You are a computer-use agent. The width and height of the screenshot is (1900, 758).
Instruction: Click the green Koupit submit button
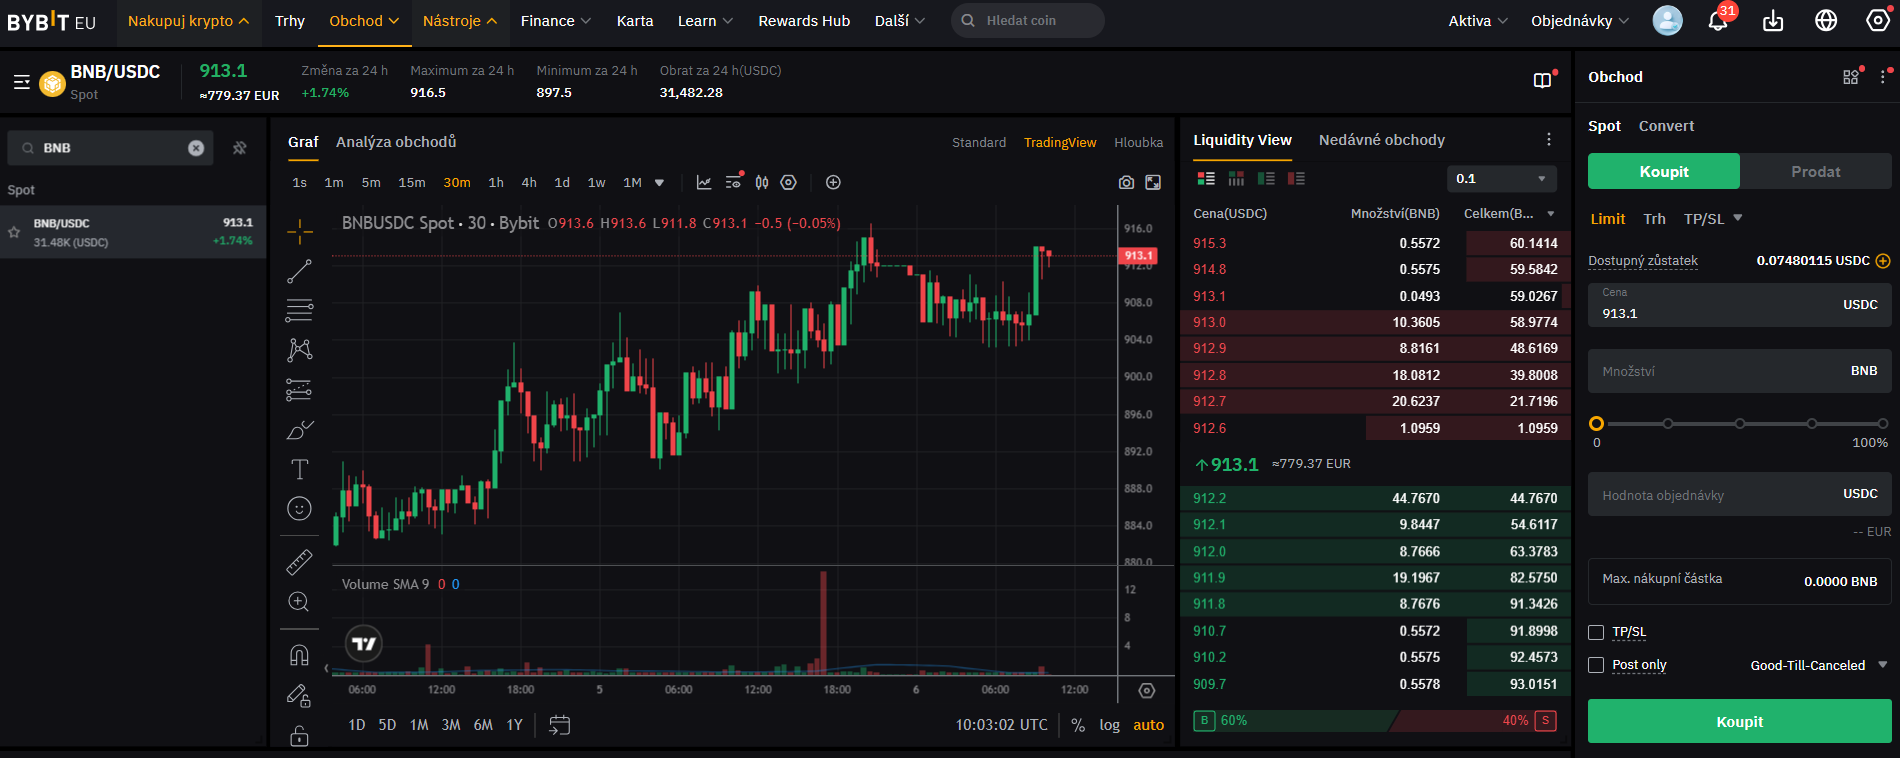(1739, 721)
